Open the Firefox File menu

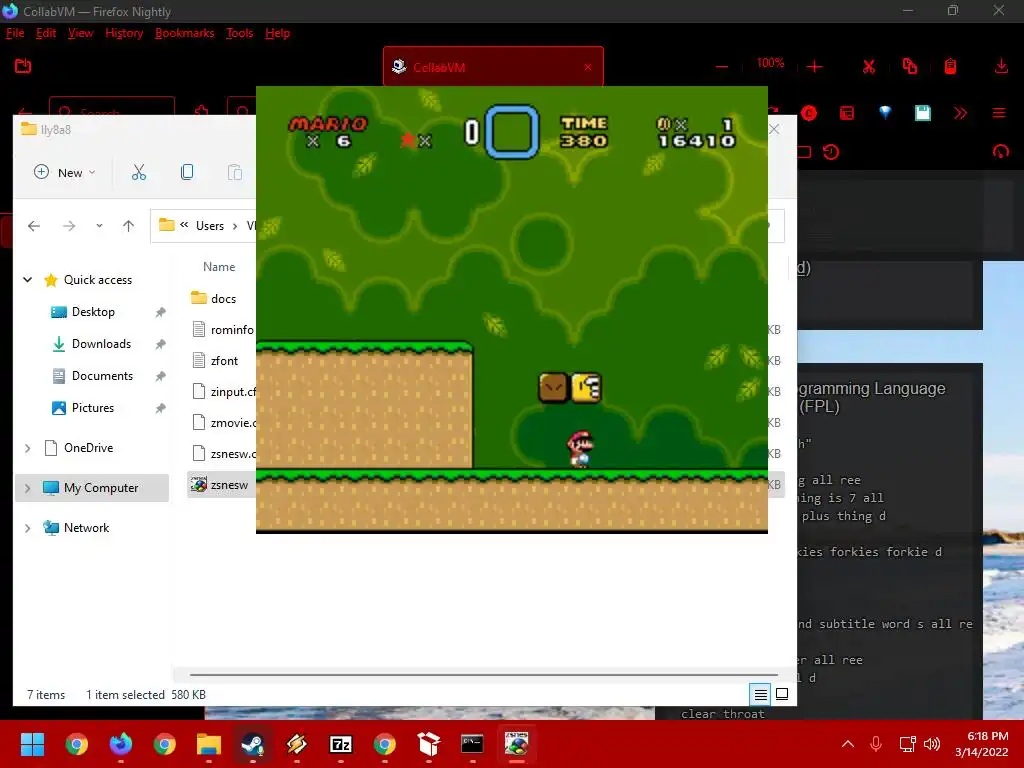[15, 33]
